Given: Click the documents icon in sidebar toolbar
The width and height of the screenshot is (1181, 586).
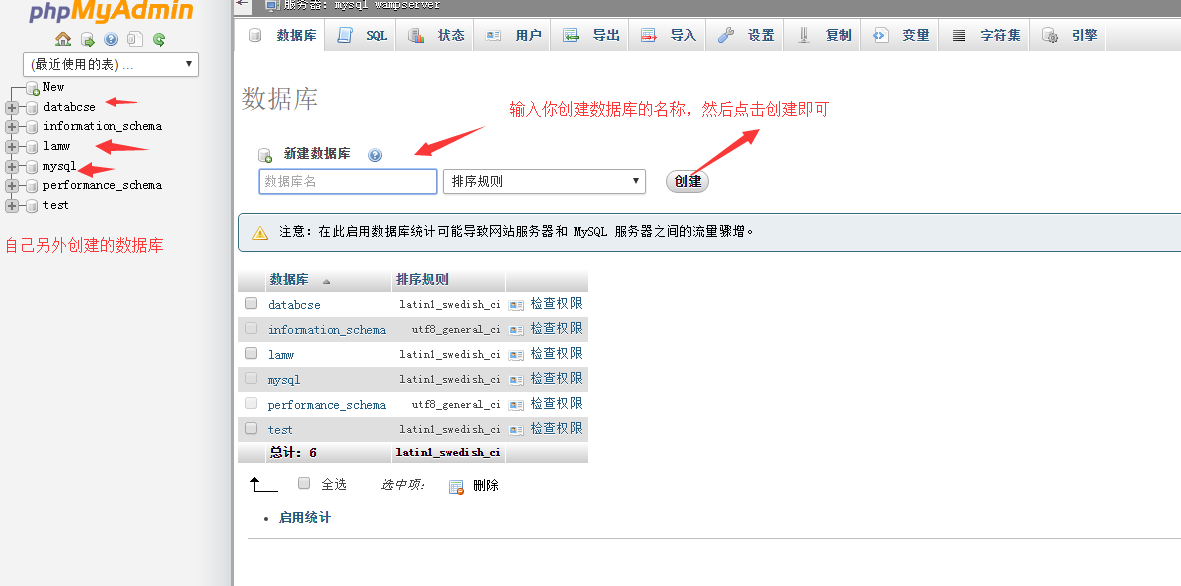Looking at the screenshot, I should click(135, 39).
